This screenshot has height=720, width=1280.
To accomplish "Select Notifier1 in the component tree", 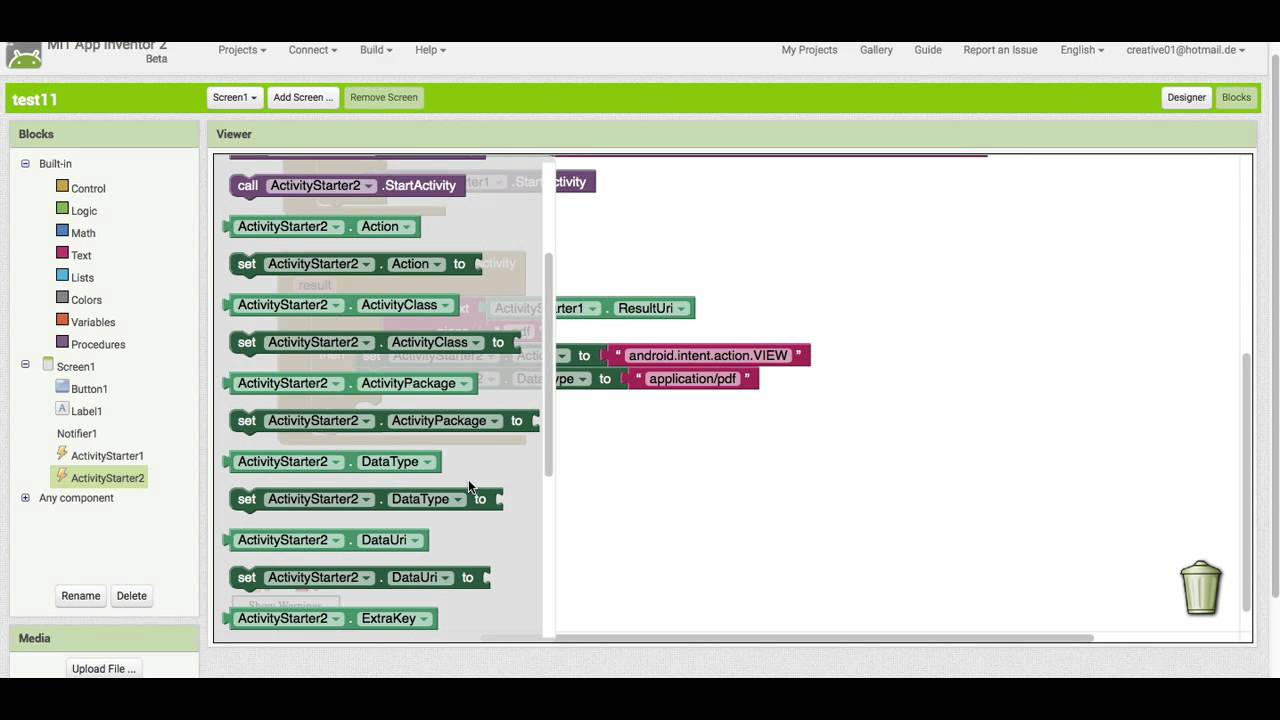I will coord(77,433).
